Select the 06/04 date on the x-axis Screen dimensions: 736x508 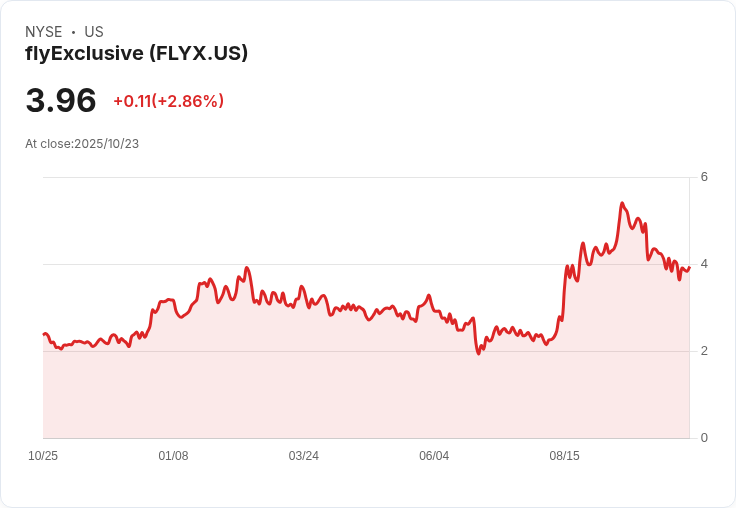(434, 456)
